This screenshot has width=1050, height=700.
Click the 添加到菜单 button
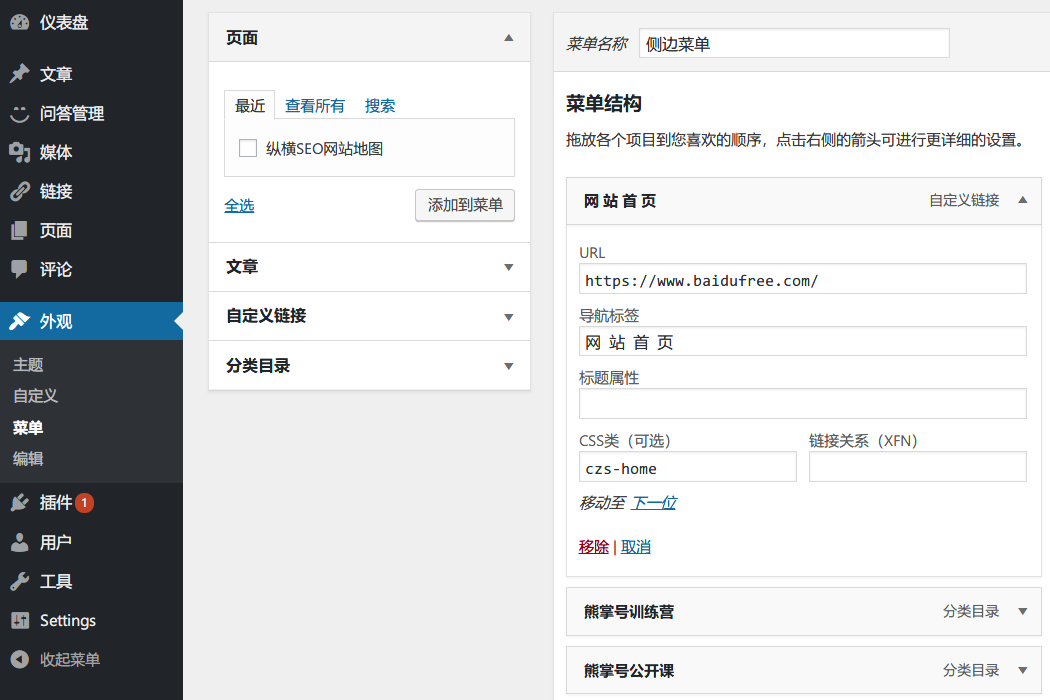[x=464, y=205]
